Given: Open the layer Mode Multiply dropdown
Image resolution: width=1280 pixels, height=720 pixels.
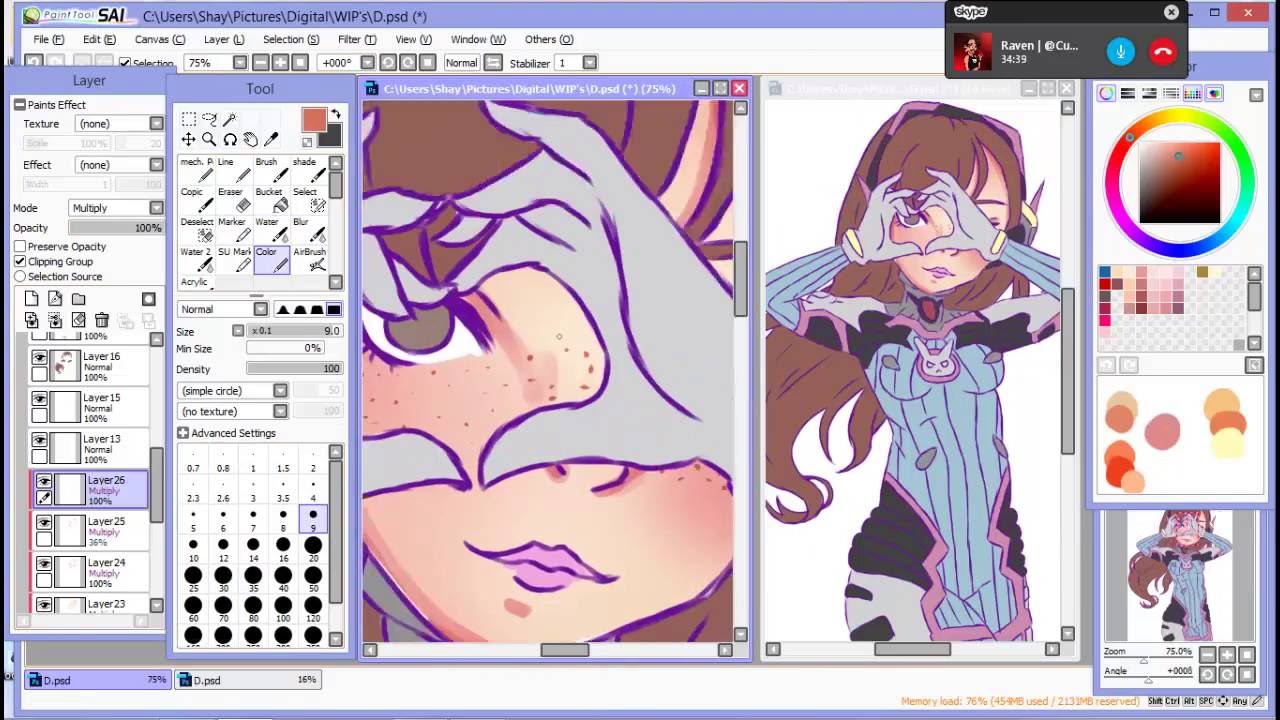Looking at the screenshot, I should click(116, 208).
